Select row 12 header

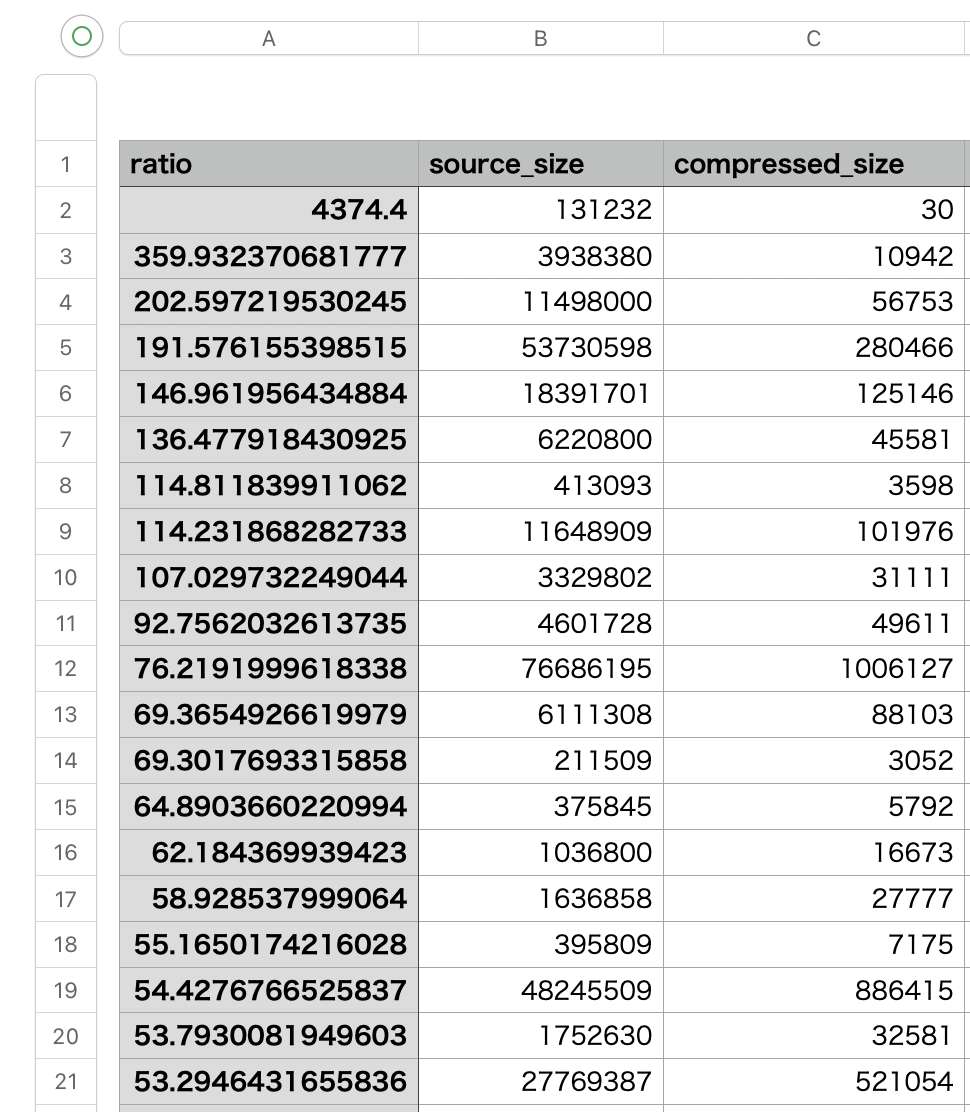pos(66,668)
